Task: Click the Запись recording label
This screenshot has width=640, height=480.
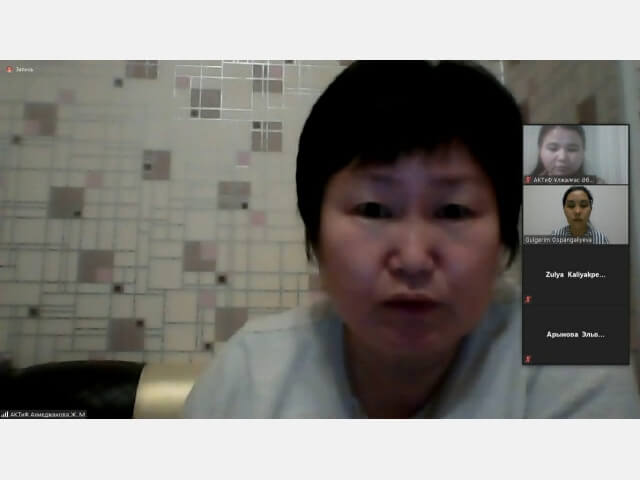Action: pyautogui.click(x=24, y=70)
